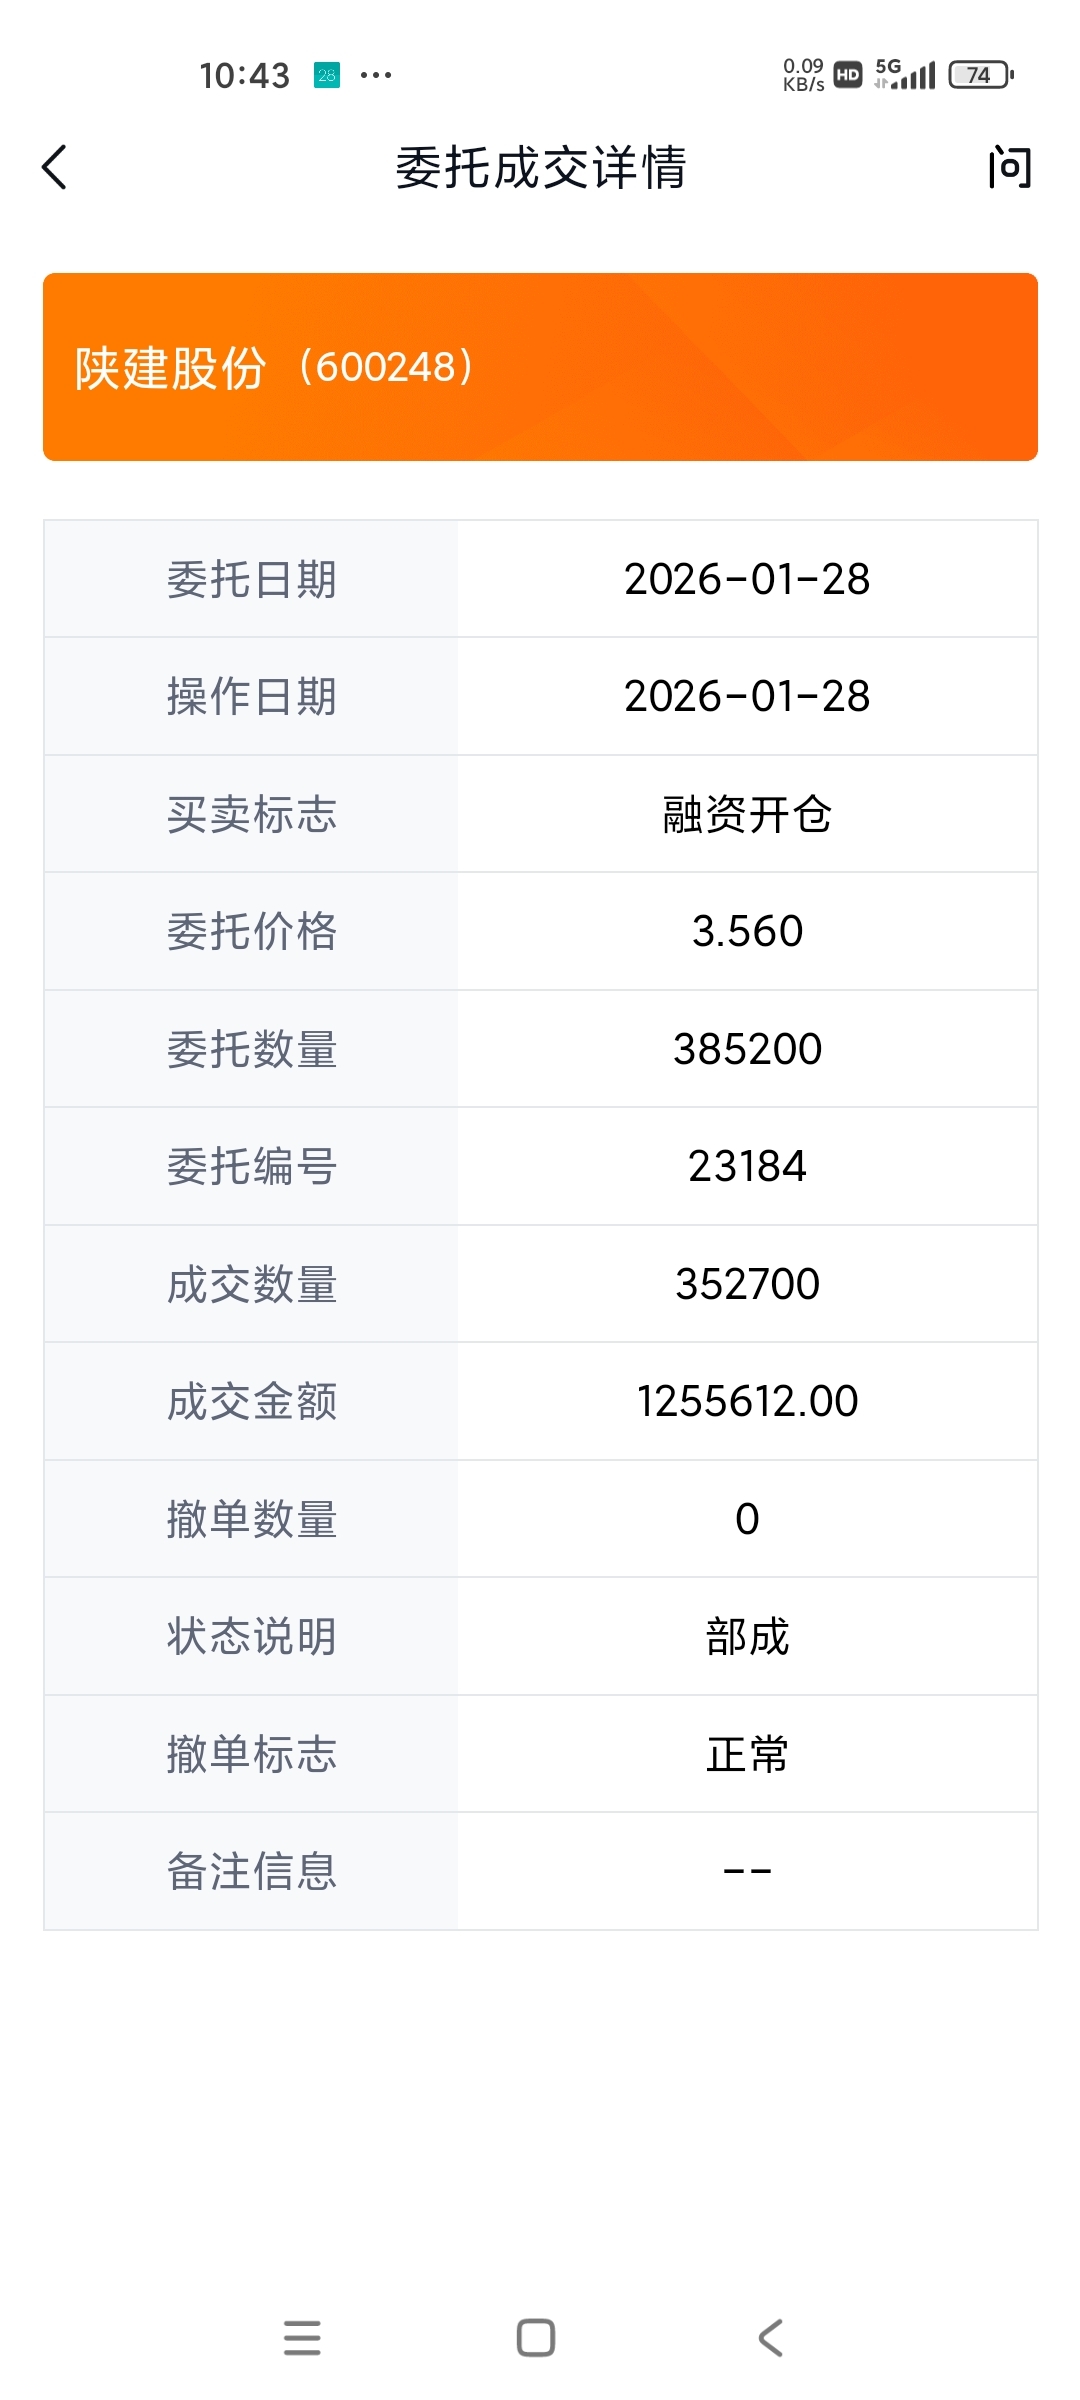
Task: Tap the 状态说明 value 部成
Action: [x=747, y=1636]
